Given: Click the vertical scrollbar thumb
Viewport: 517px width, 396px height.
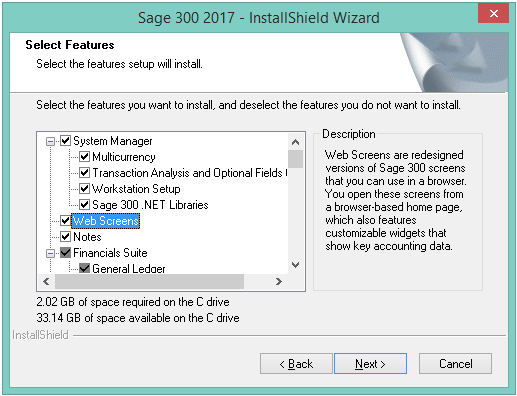Looking at the screenshot, I should point(295,159).
